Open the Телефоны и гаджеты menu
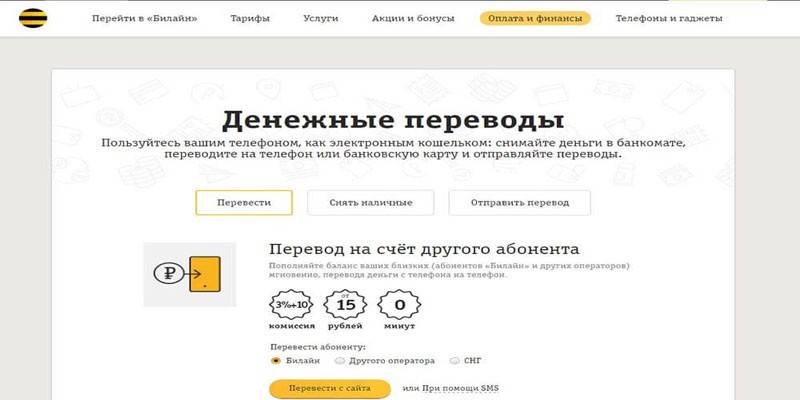800x400 pixels. [668, 19]
